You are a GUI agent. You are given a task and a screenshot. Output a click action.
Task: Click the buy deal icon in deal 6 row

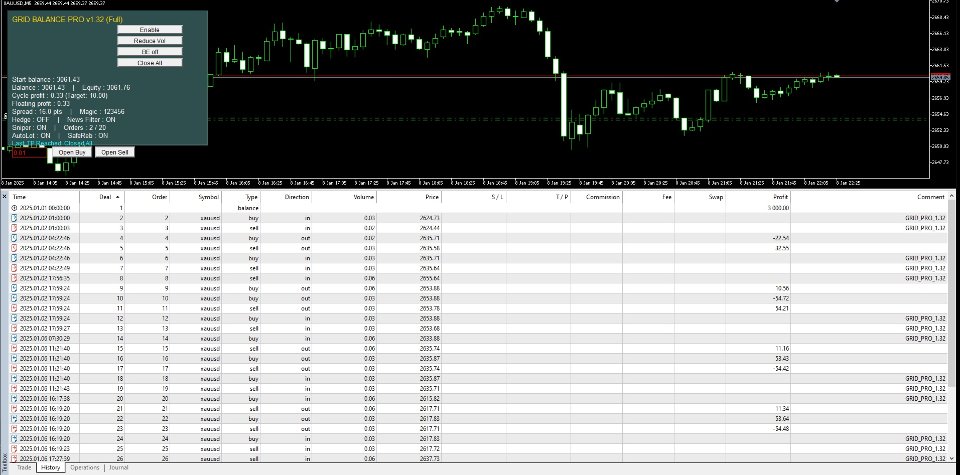15,258
